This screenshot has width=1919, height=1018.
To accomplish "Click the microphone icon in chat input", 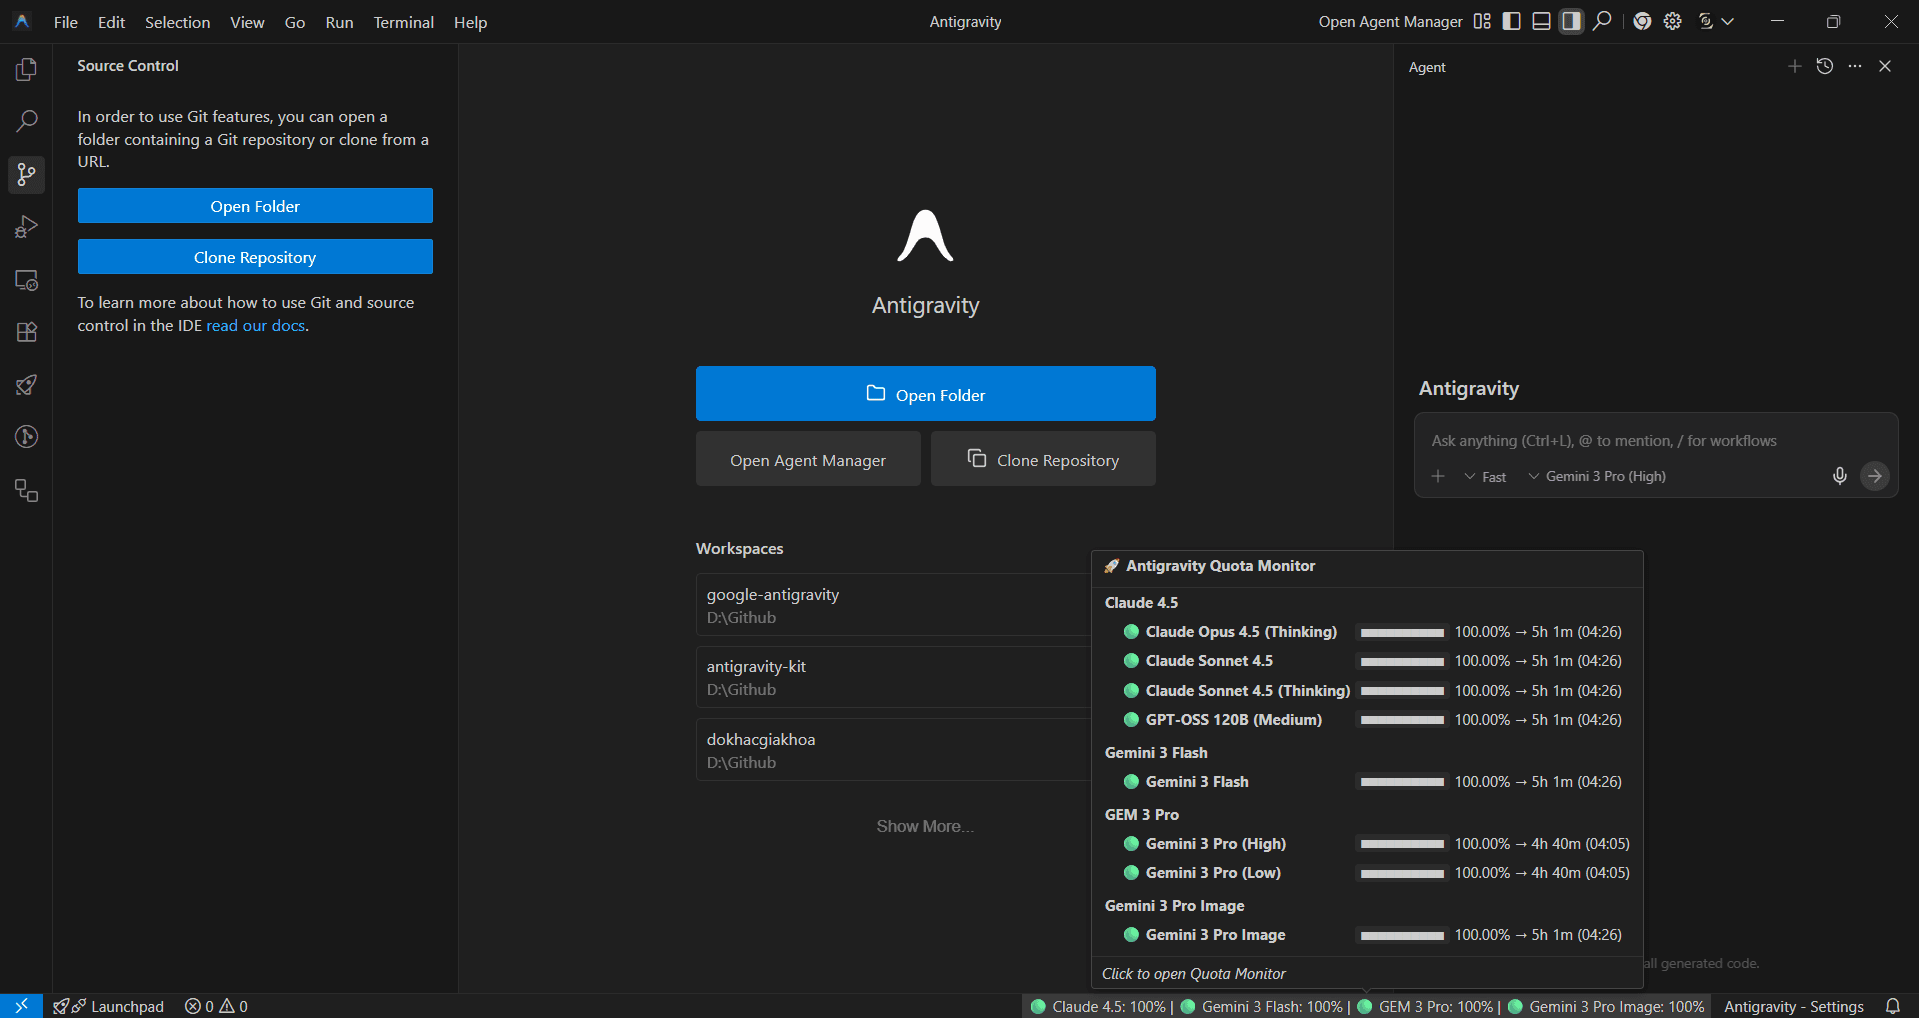I will [x=1839, y=476].
